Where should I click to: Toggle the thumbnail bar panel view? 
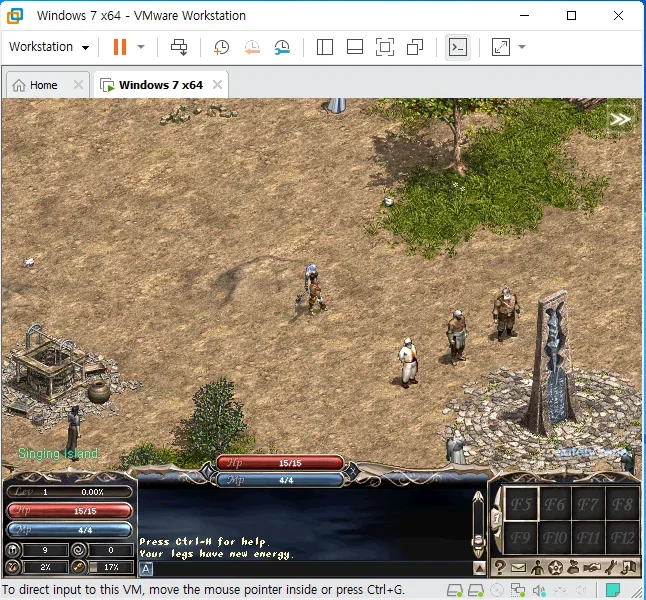355,47
